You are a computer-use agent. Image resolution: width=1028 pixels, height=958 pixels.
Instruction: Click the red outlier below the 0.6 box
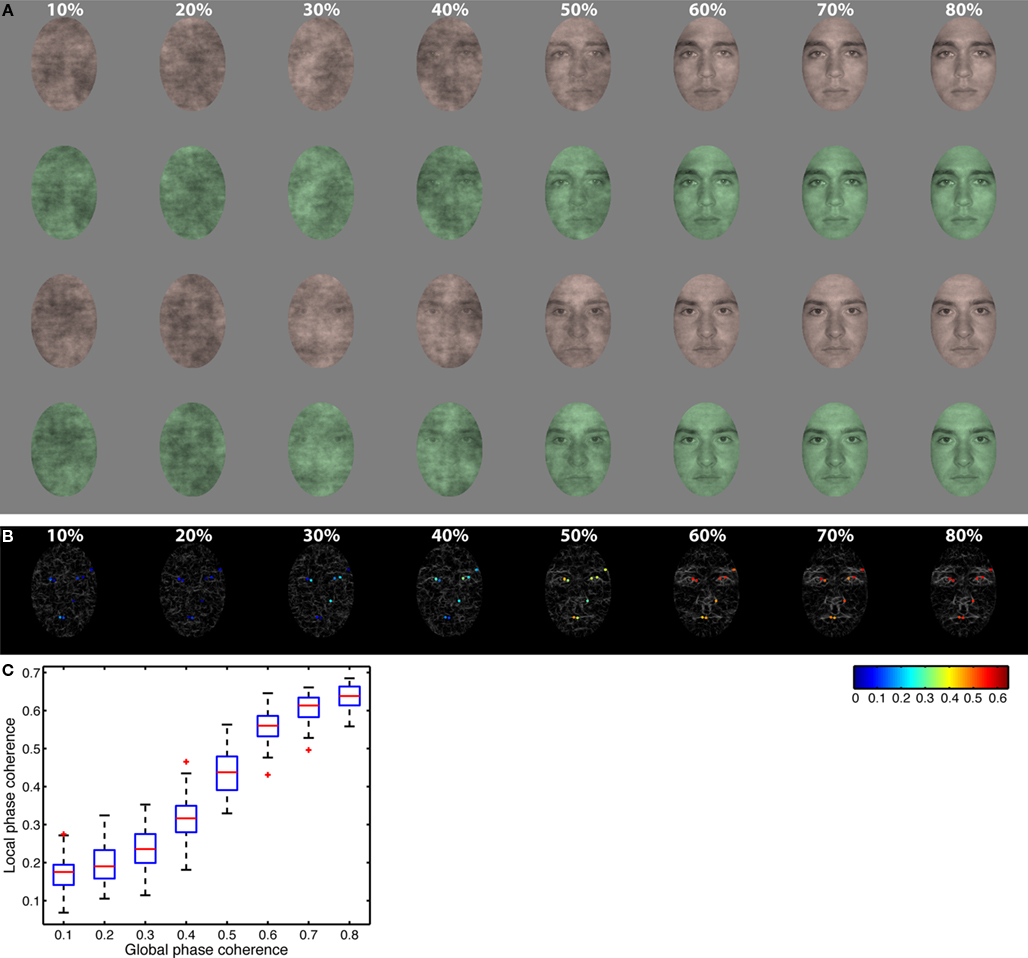[267, 775]
